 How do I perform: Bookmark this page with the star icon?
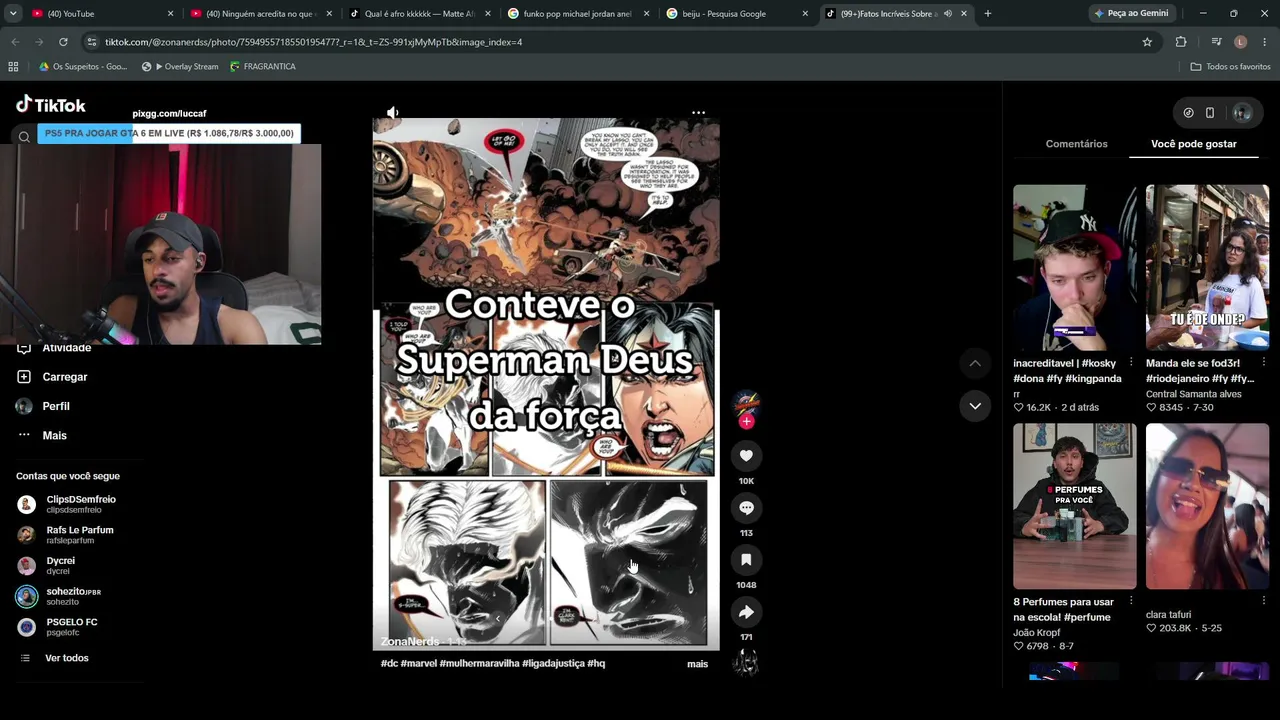point(1147,42)
